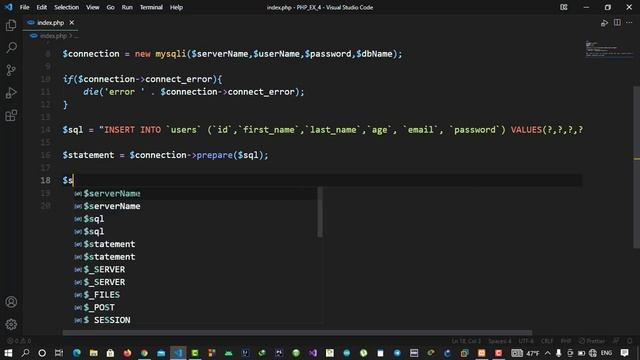Click line number 18 in the gutter
The image size is (640, 360).
point(45,180)
